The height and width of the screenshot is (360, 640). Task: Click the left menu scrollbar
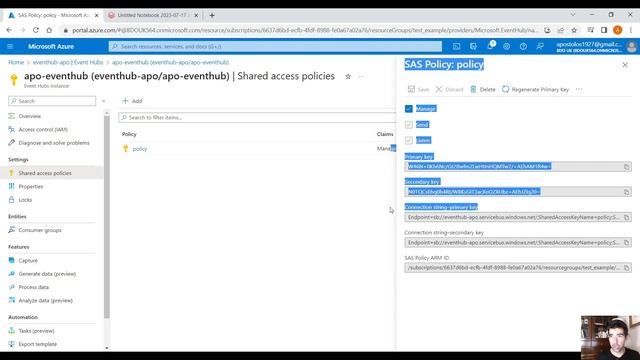pyautogui.click(x=107, y=216)
